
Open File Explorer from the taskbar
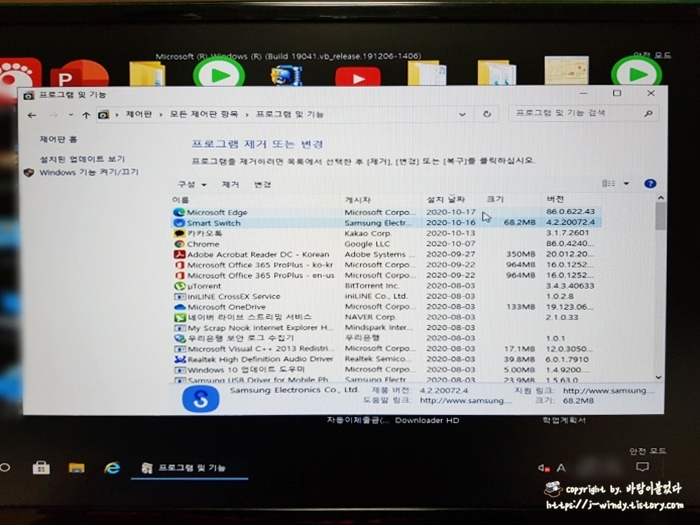coord(77,468)
